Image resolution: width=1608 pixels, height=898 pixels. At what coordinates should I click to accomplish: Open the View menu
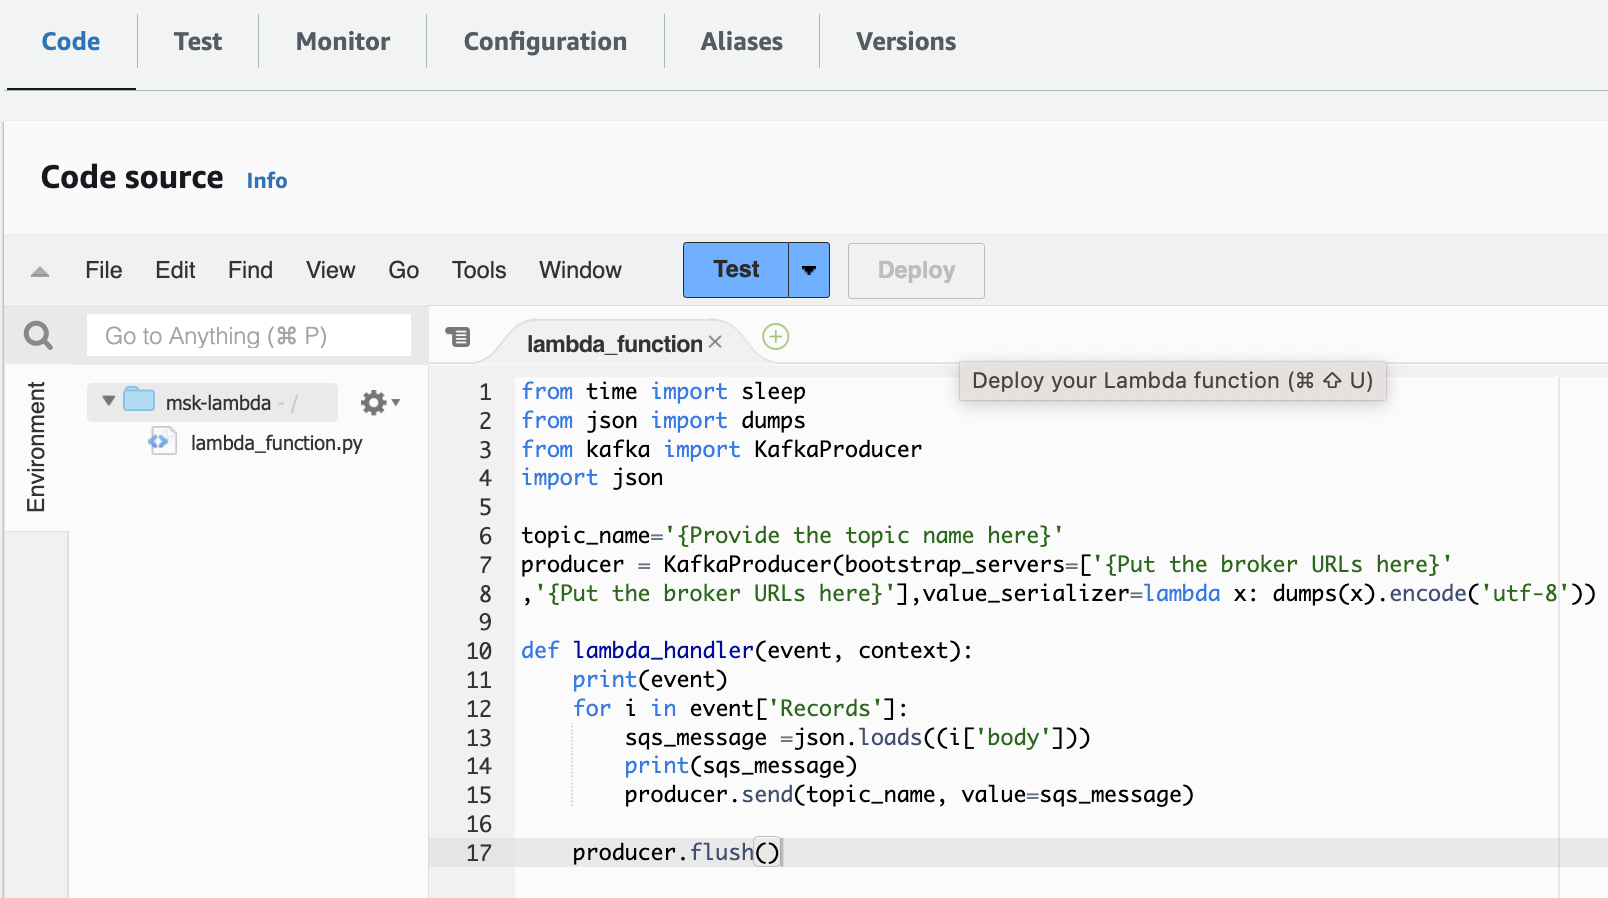(x=331, y=270)
